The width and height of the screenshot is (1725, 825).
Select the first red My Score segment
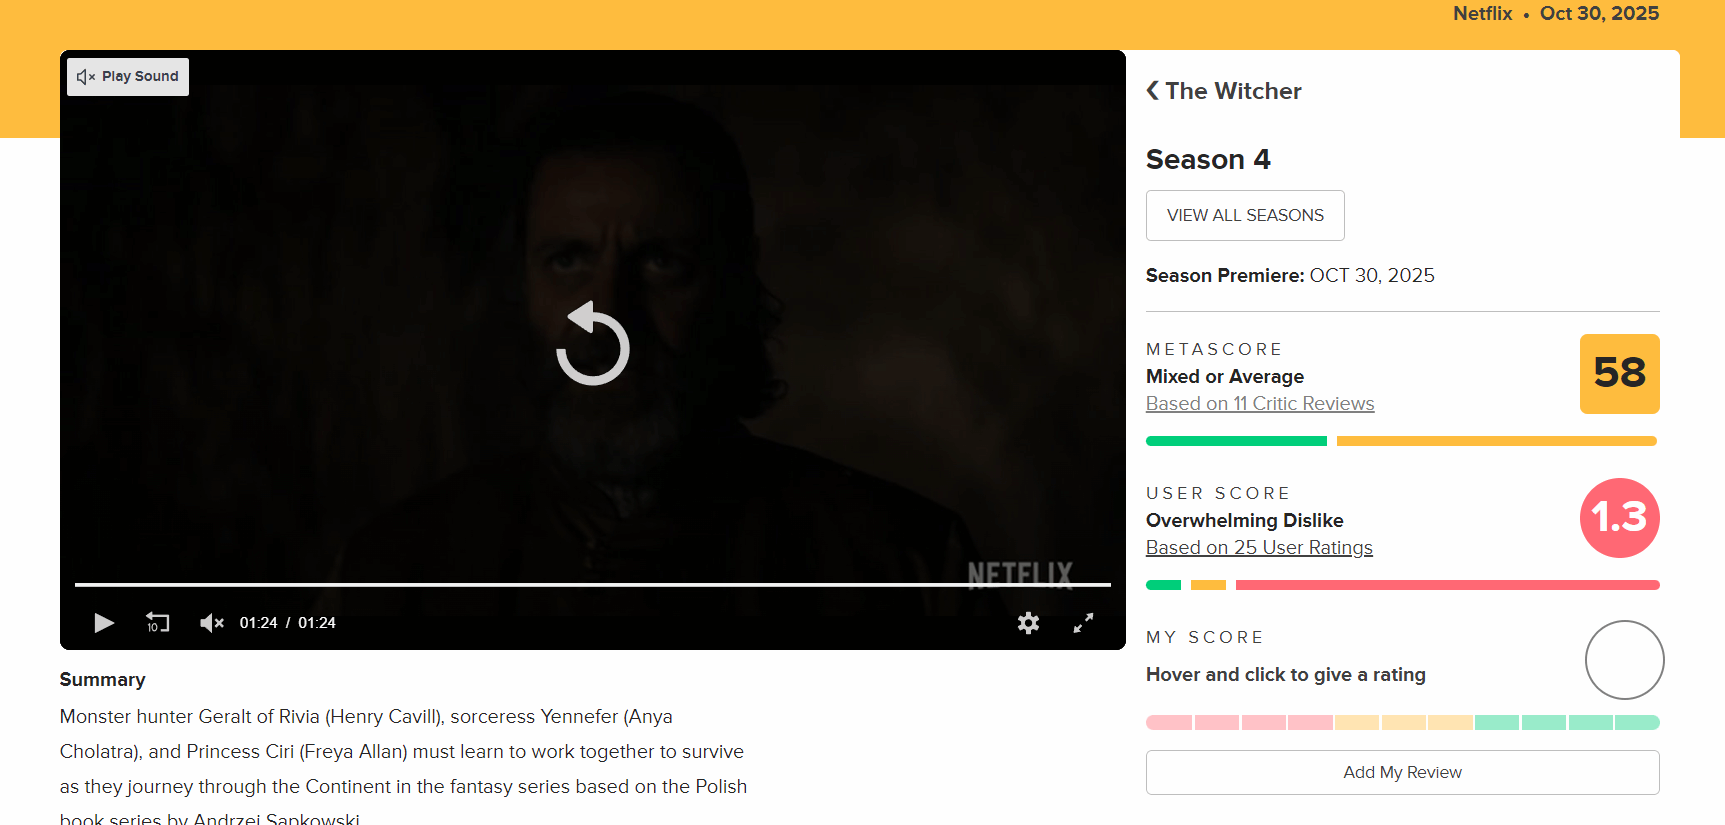tap(1169, 722)
